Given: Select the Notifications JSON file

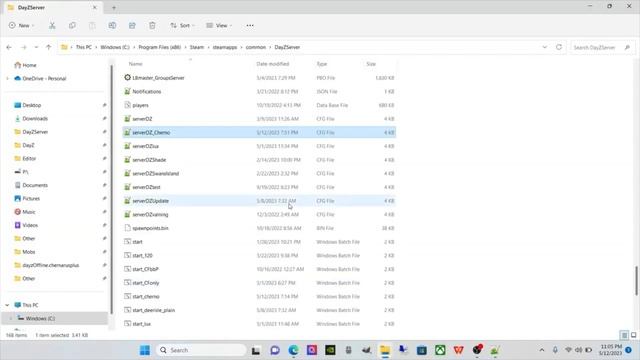Looking at the screenshot, I should point(259,91).
